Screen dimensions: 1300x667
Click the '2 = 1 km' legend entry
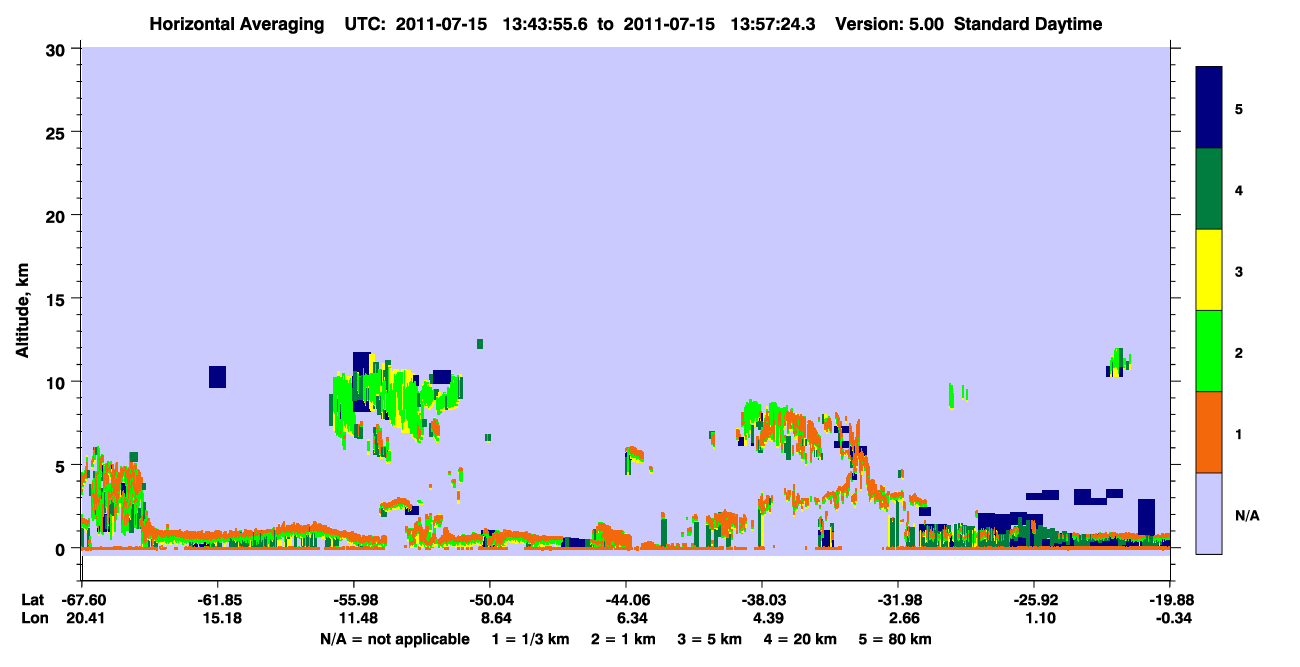pyautogui.click(x=623, y=639)
